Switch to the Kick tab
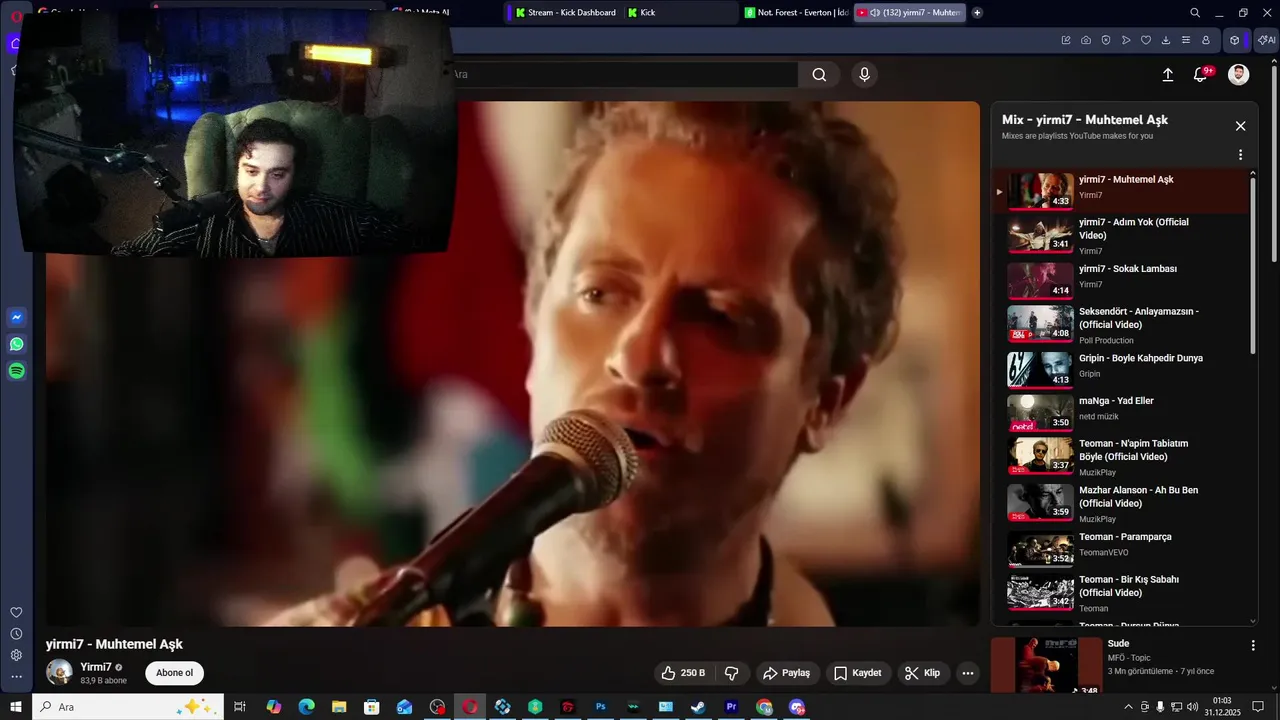The height and width of the screenshot is (720, 1280). pos(680,13)
